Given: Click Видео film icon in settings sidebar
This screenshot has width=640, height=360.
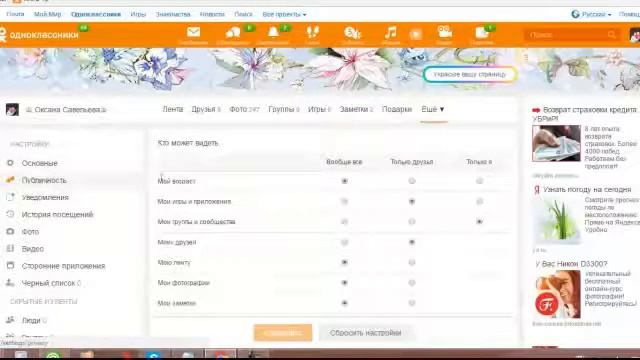Looking at the screenshot, I should click(10, 248).
